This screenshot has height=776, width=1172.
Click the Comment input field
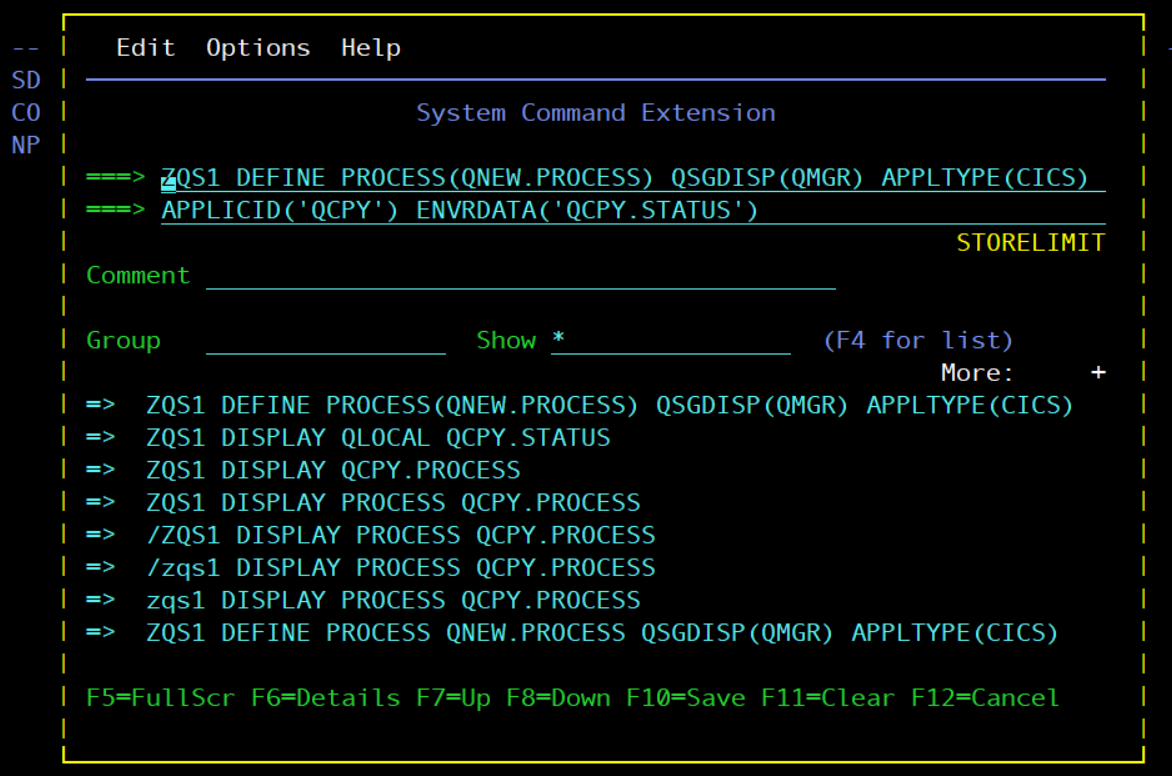pyautogui.click(x=520, y=275)
